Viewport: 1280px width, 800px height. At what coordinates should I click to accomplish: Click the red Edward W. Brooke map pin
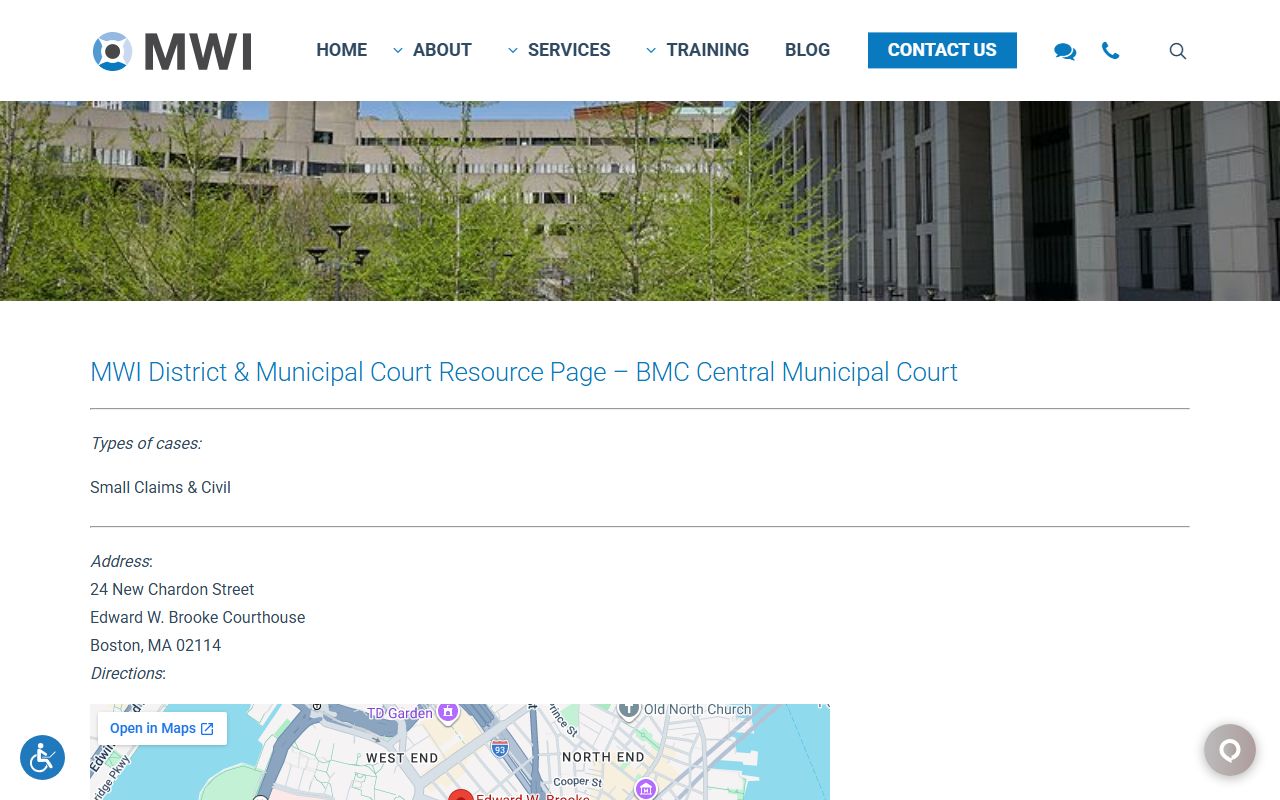click(x=460, y=795)
